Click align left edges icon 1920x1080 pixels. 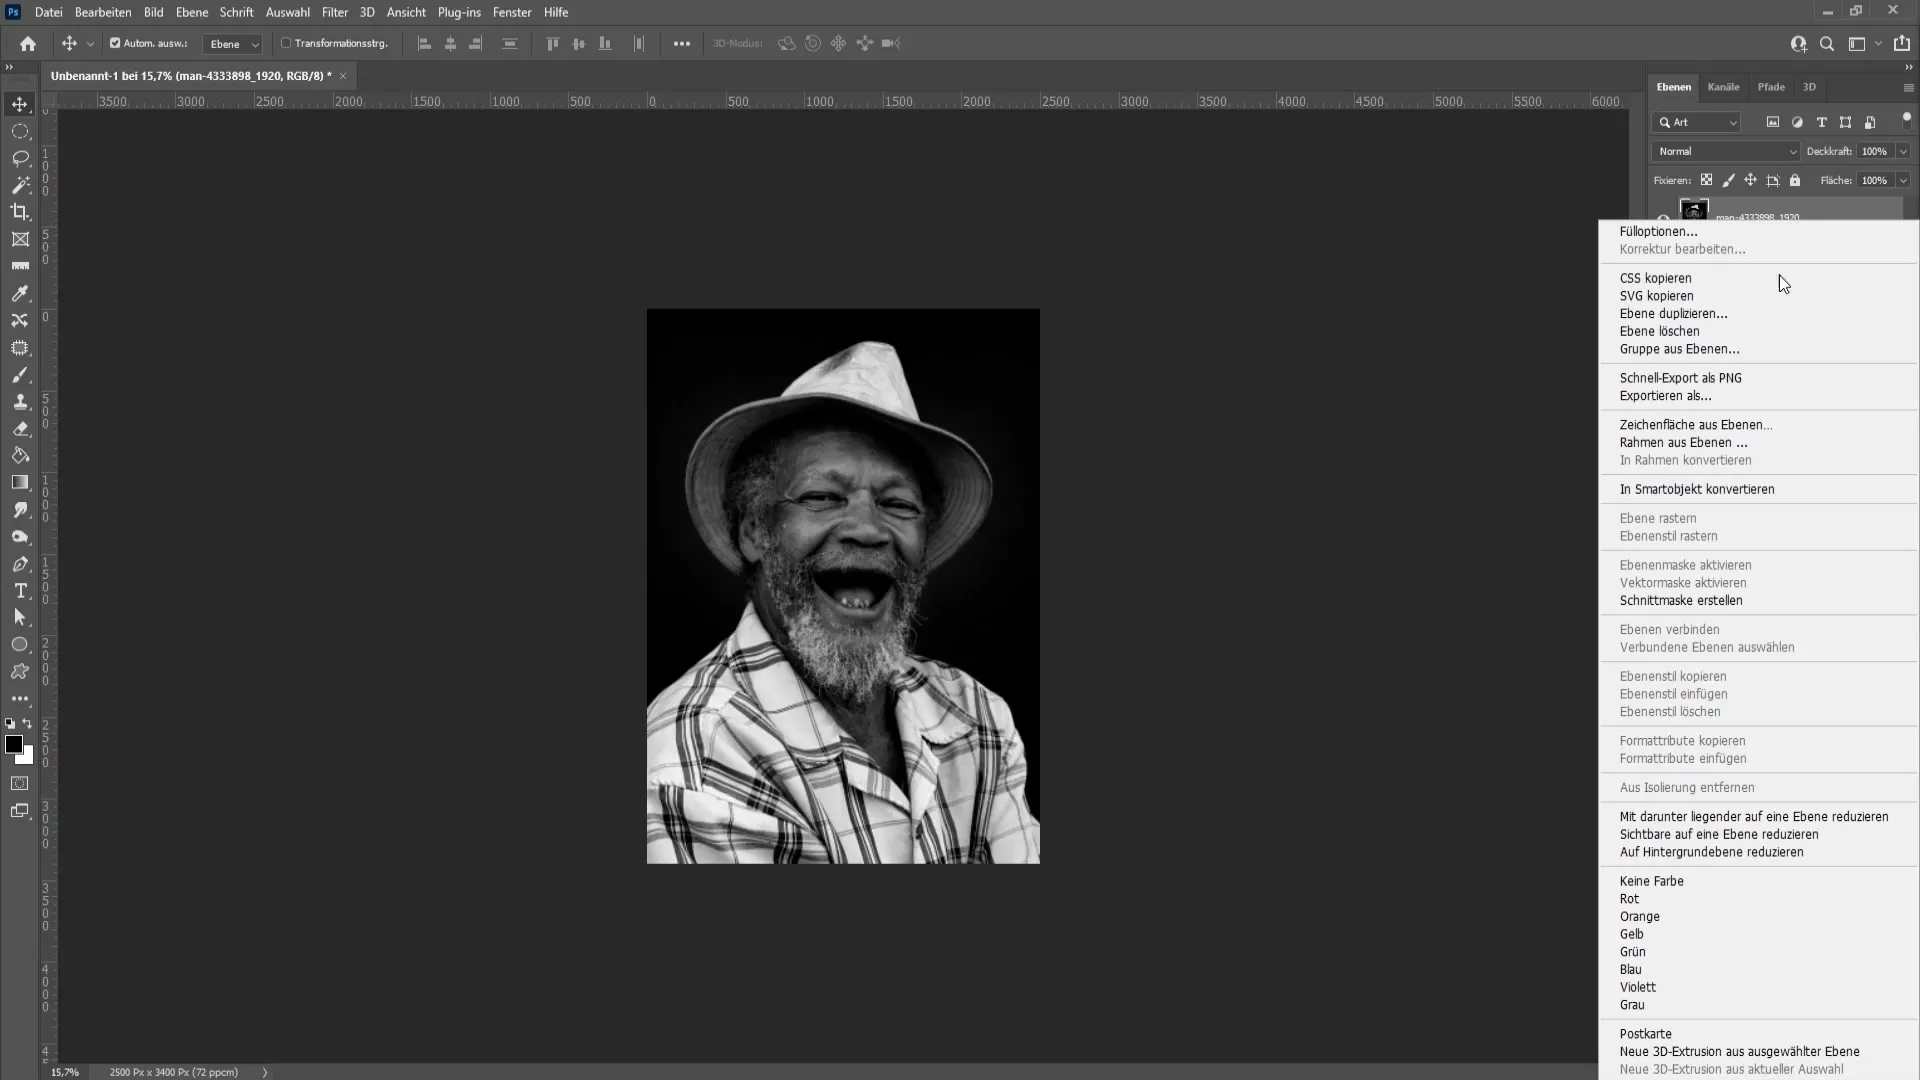pyautogui.click(x=424, y=44)
